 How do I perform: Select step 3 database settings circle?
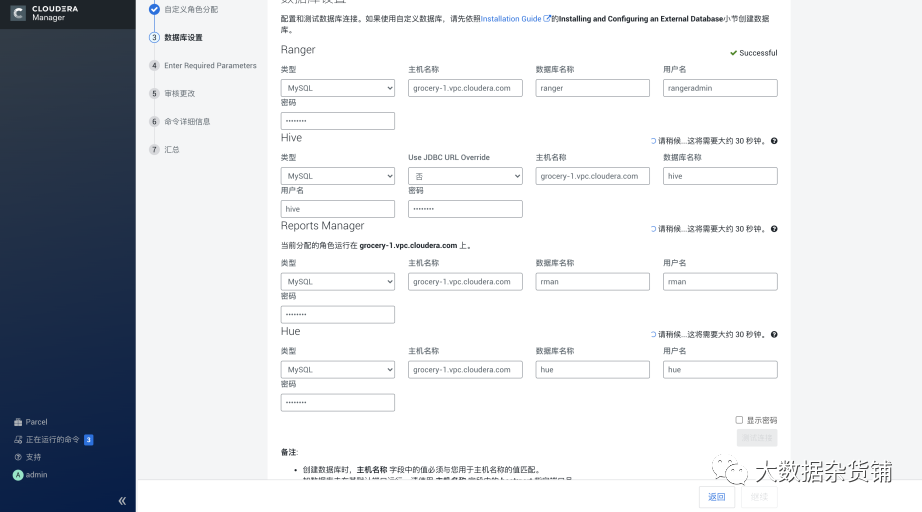154,38
